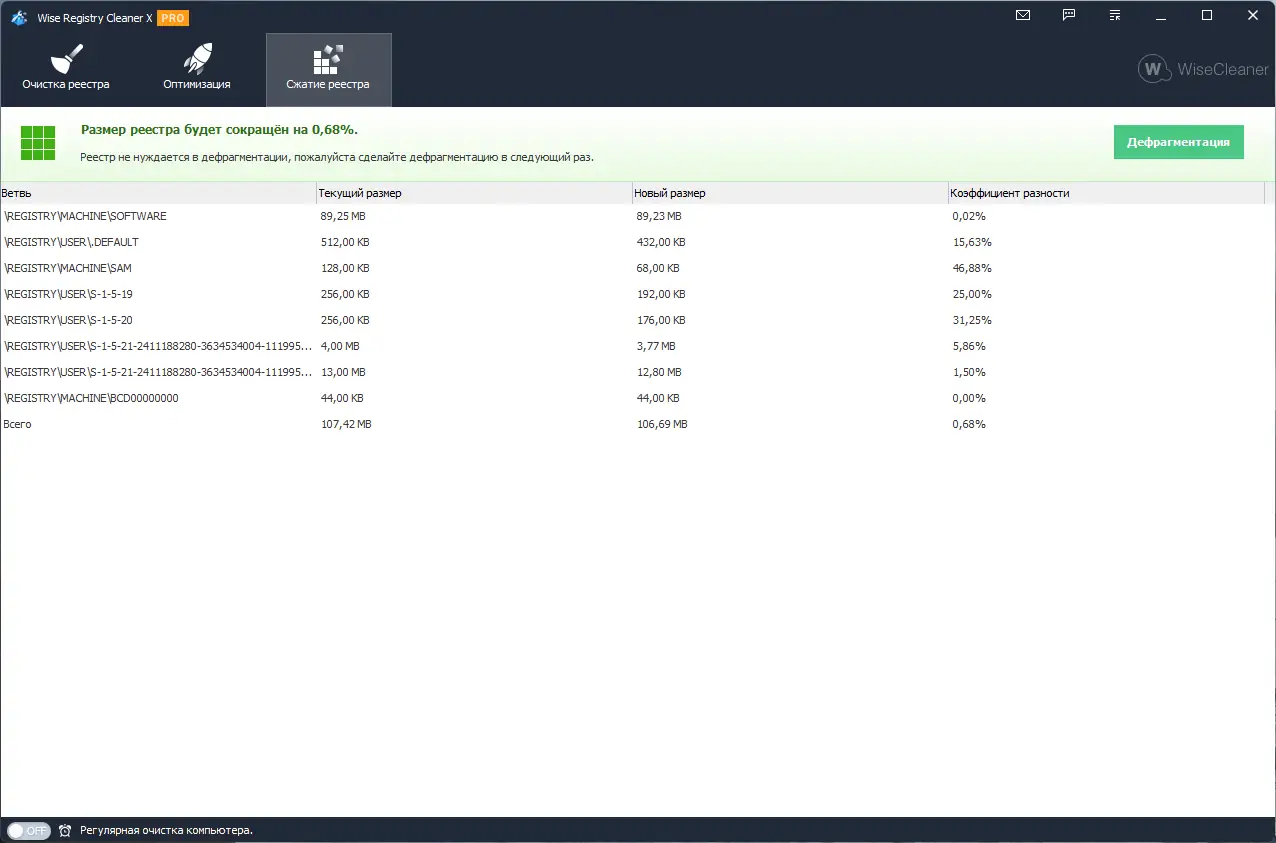Click the green defragmentation grid icon
This screenshot has width=1276, height=843.
38,143
